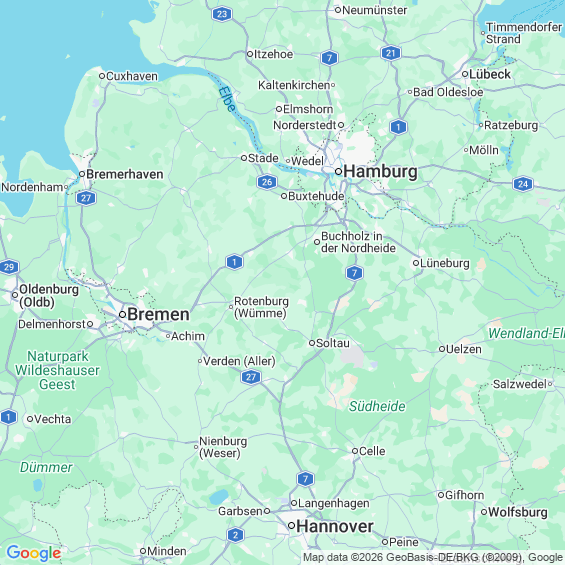Click the Wolfsburg city label

click(x=518, y=512)
